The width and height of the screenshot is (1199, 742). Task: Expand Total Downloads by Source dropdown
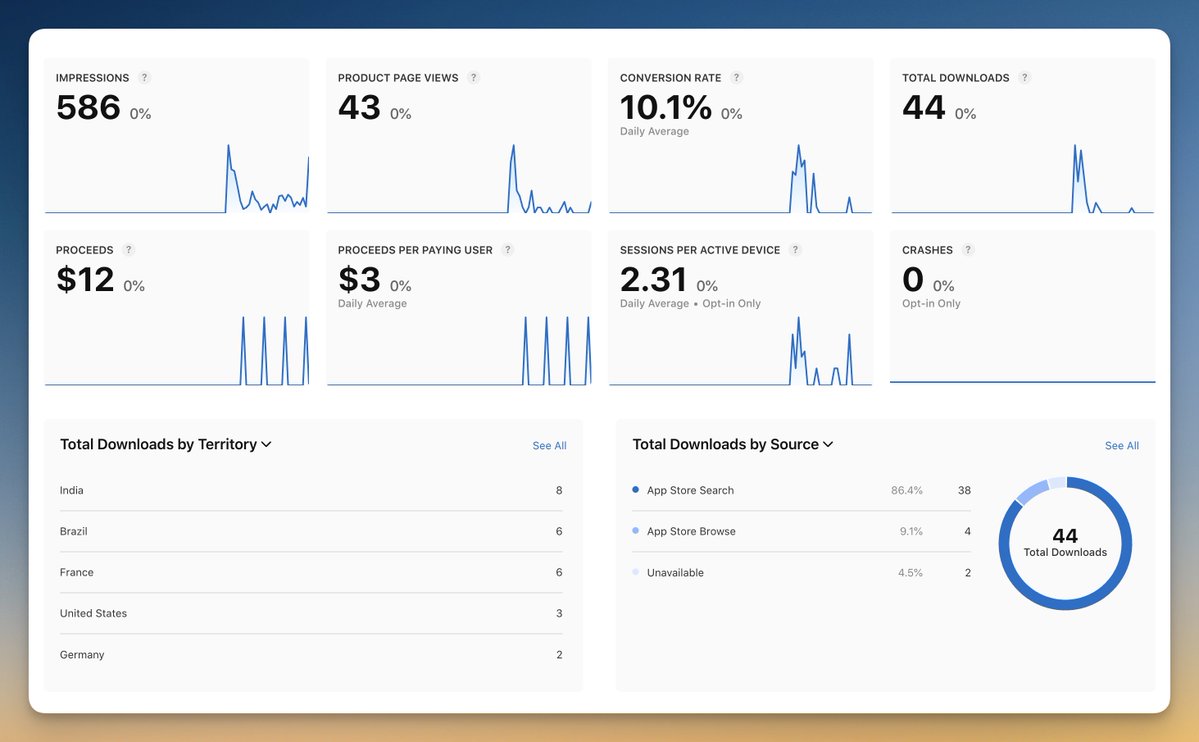[733, 444]
